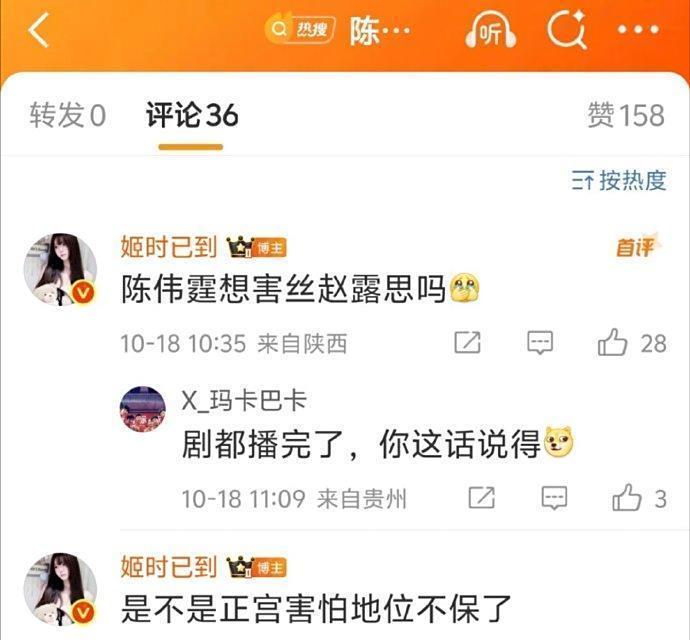
Task: Select the 评论 36 tab
Action: 191,115
